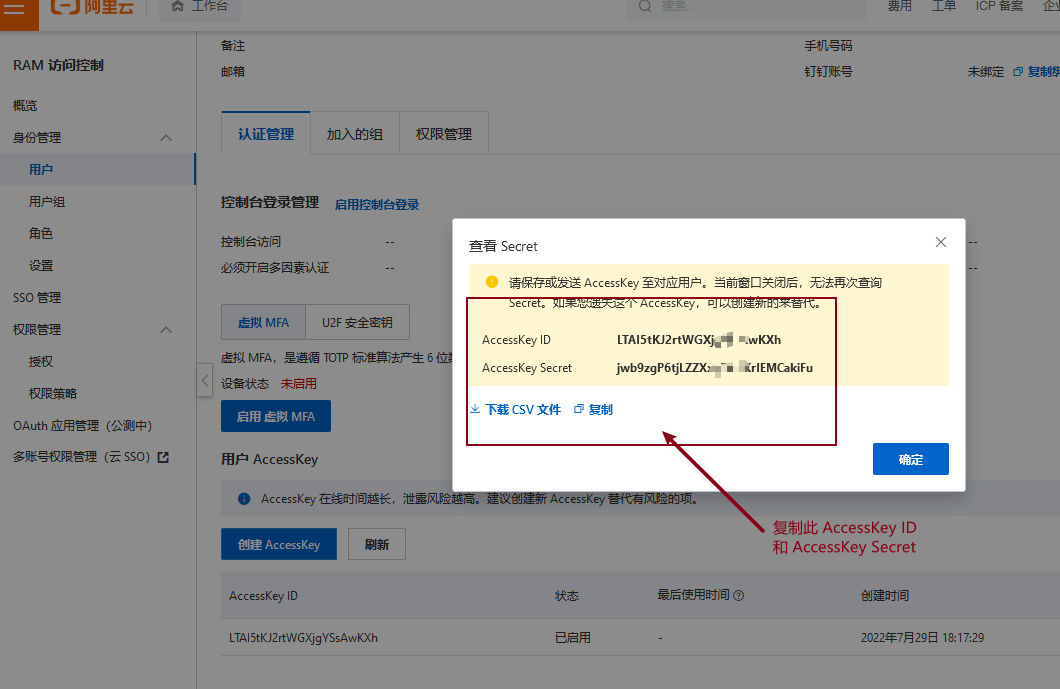Screen dimensions: 1060x689
Task: Close the 查看 Secret dialog with X
Action: (940, 242)
